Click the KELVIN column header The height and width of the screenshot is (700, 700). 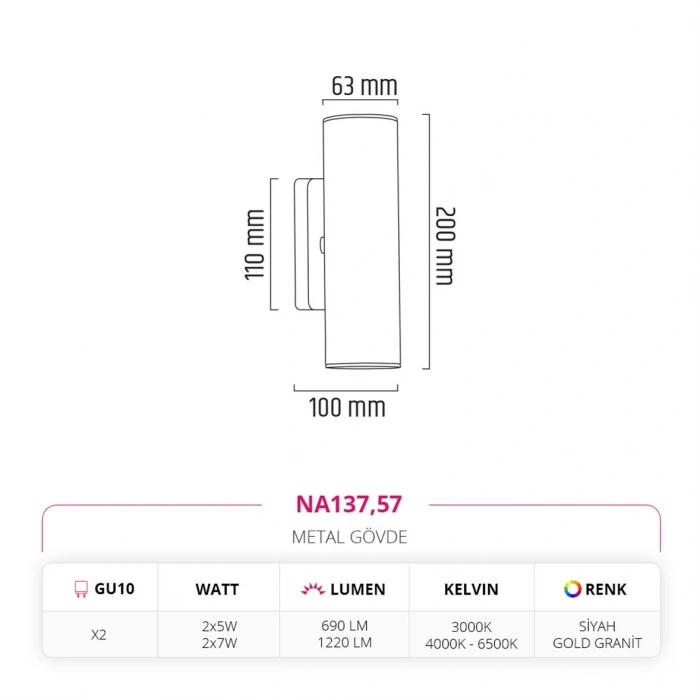[471, 590]
